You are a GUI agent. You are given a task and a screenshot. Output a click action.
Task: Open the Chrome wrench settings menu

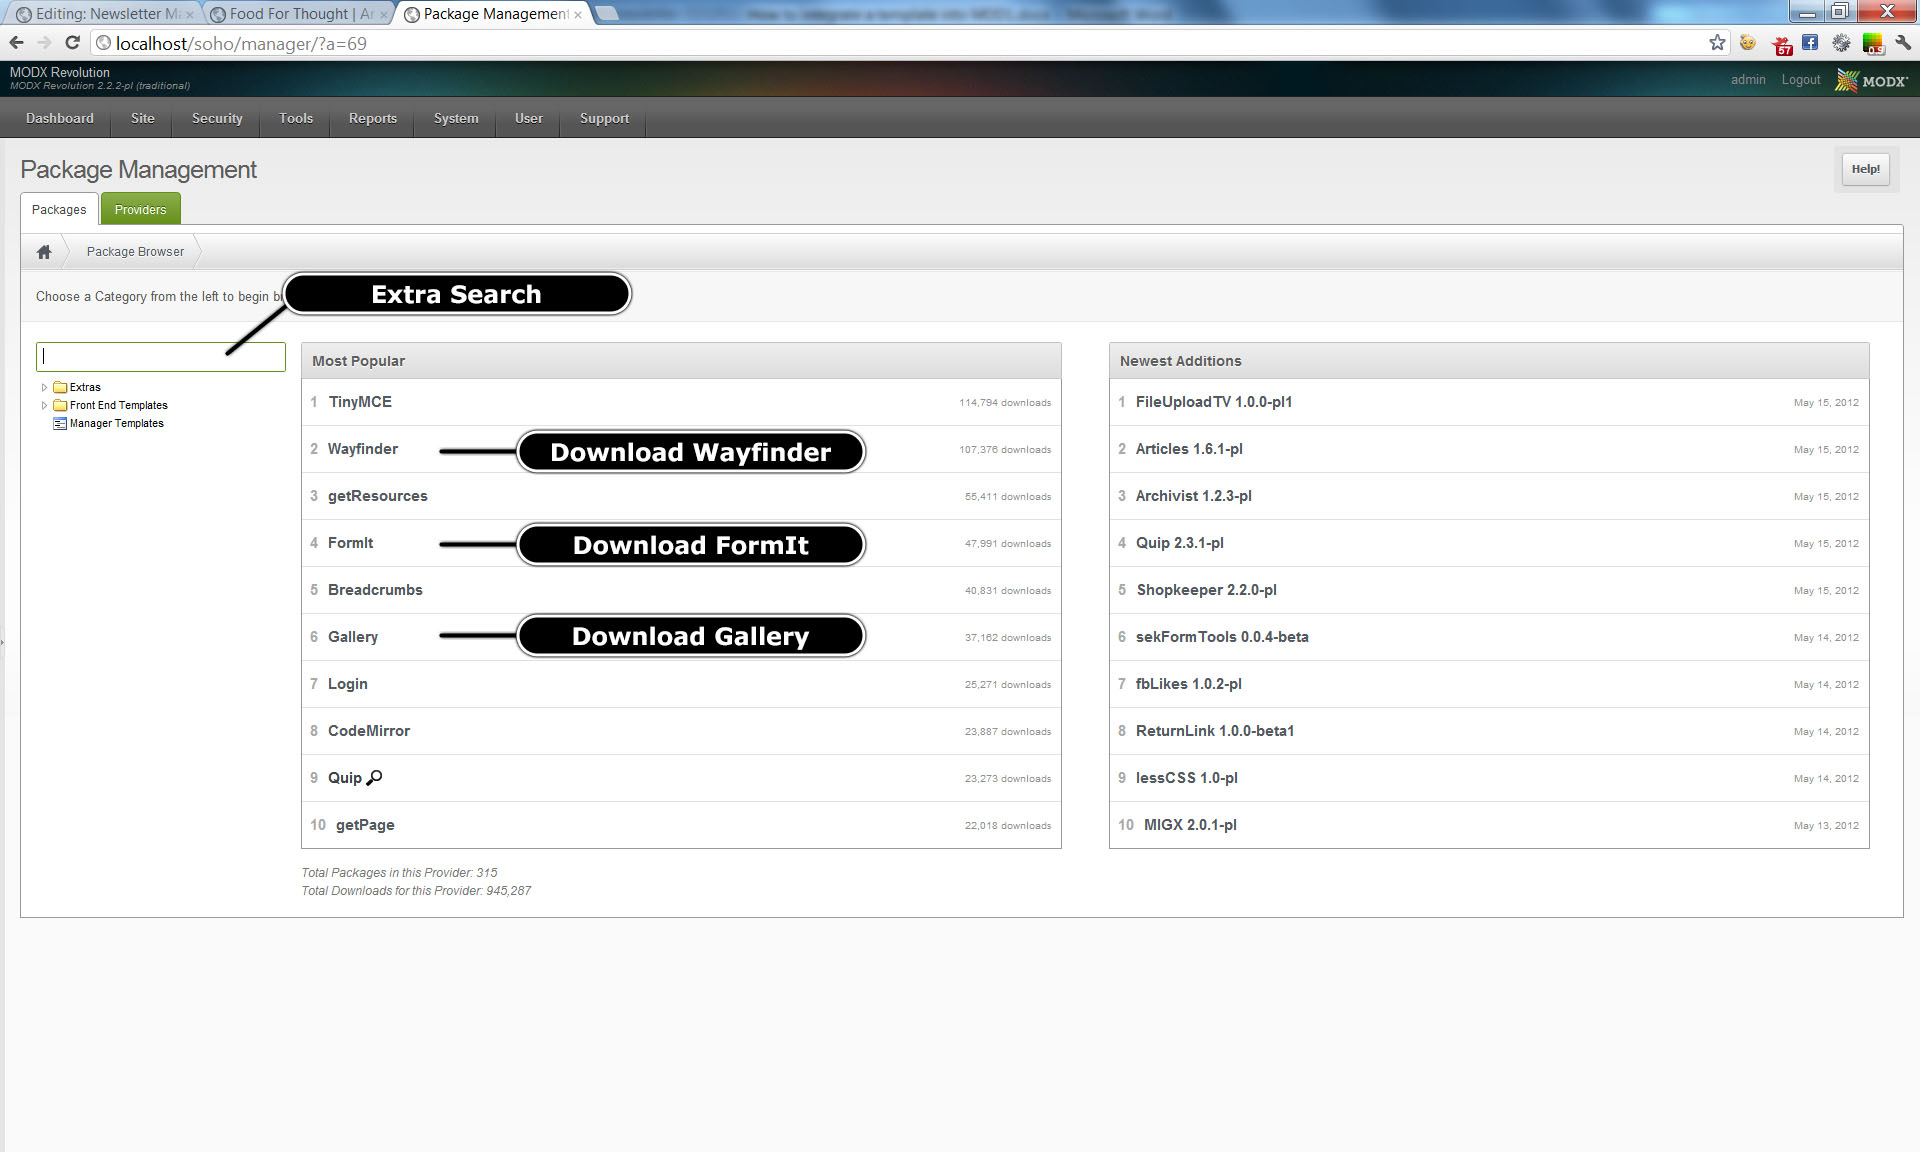tap(1903, 43)
